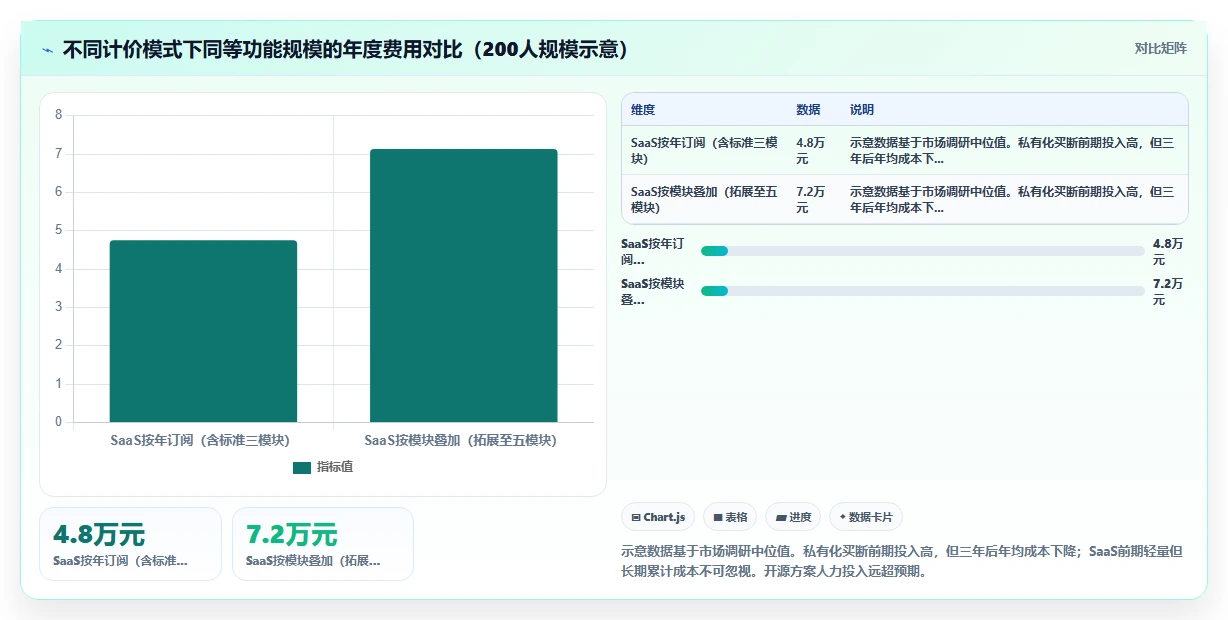Select the SaaS按年订阅 bar in chart
Screen dimensions: 1228x620
[203, 331]
